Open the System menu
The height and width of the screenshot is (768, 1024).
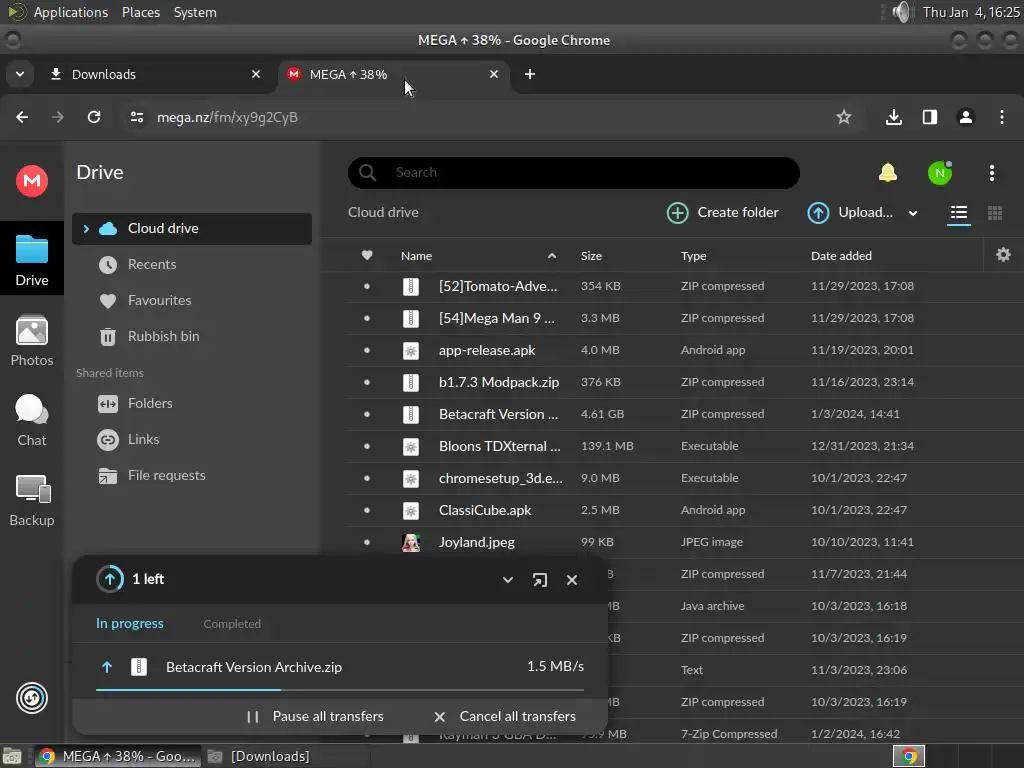pyautogui.click(x=195, y=12)
